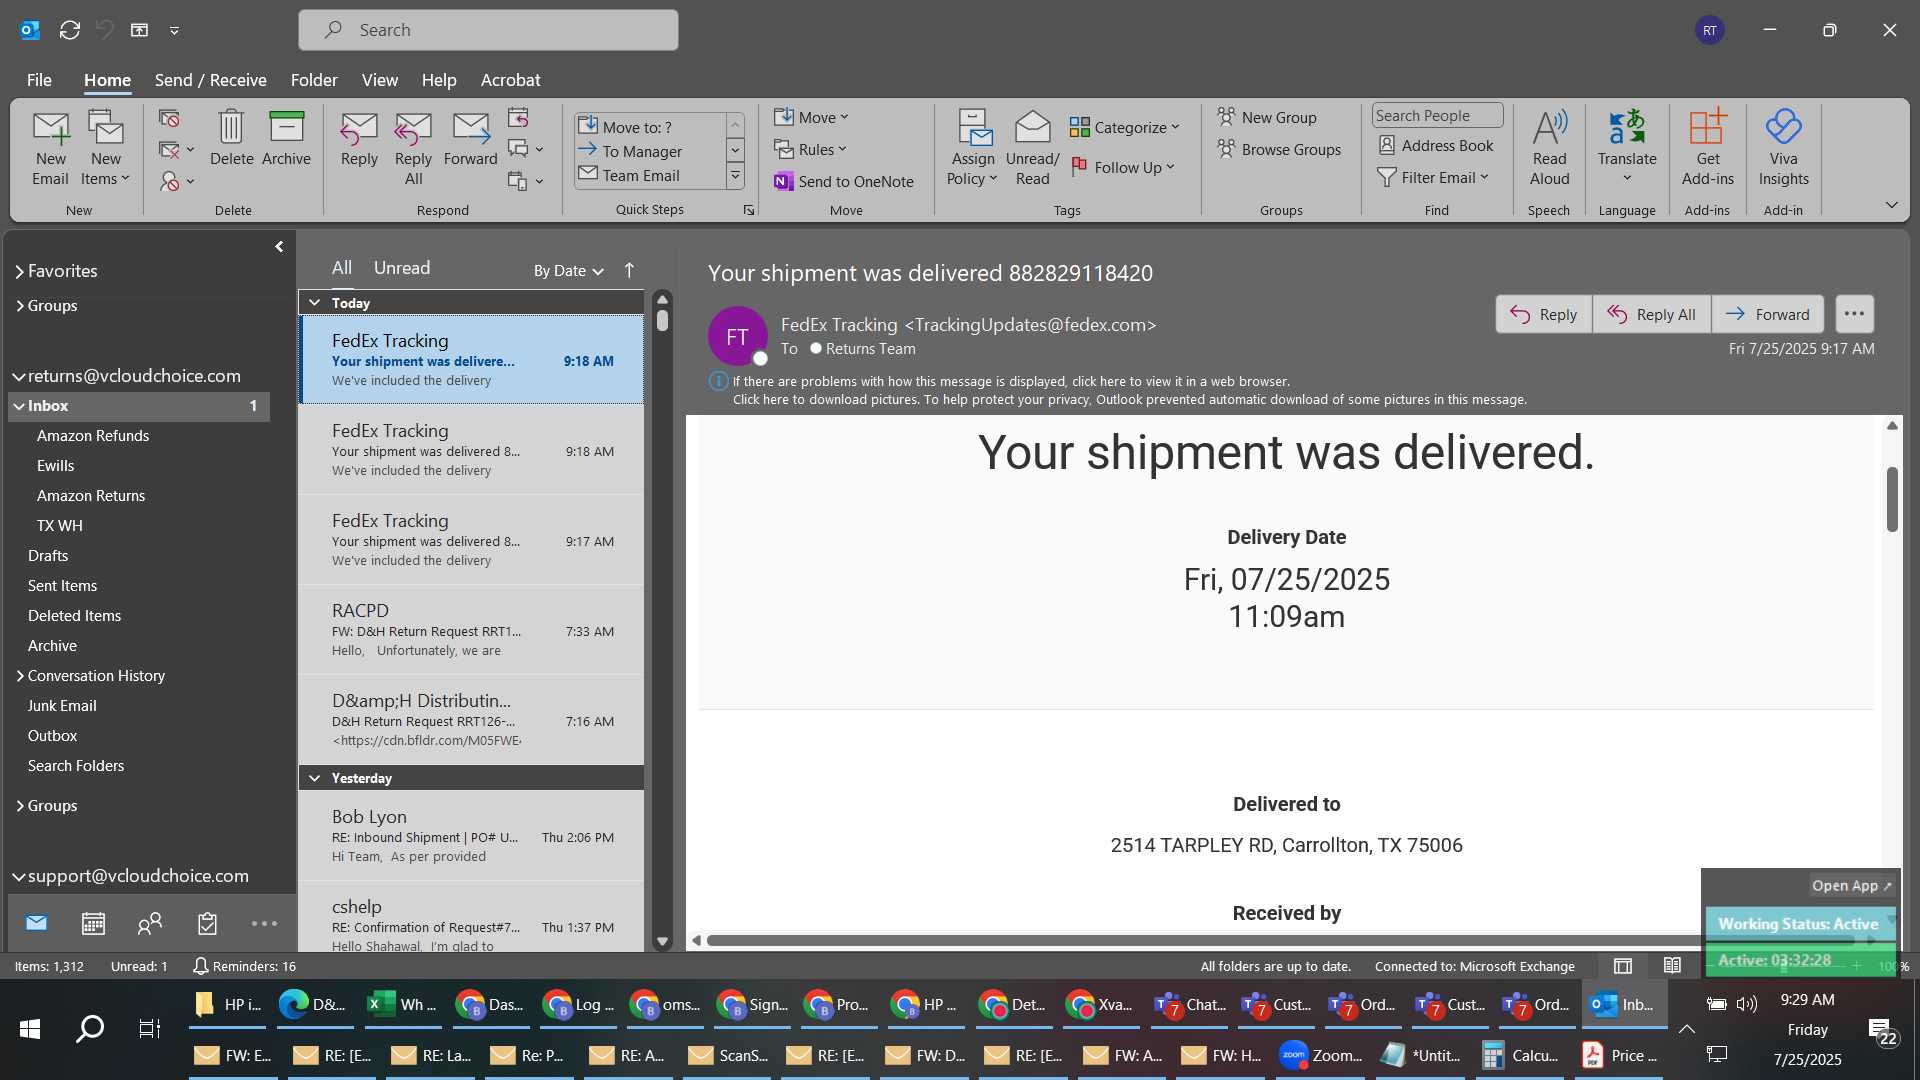Open the Amazon Refunds folder
The height and width of the screenshot is (1080, 1920).
[93, 436]
